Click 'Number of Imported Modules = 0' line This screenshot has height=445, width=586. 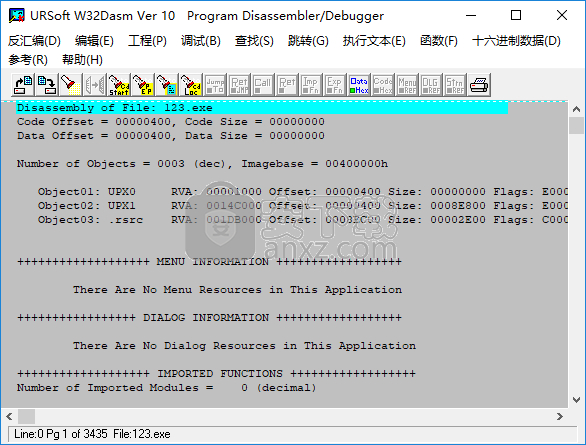(167, 388)
